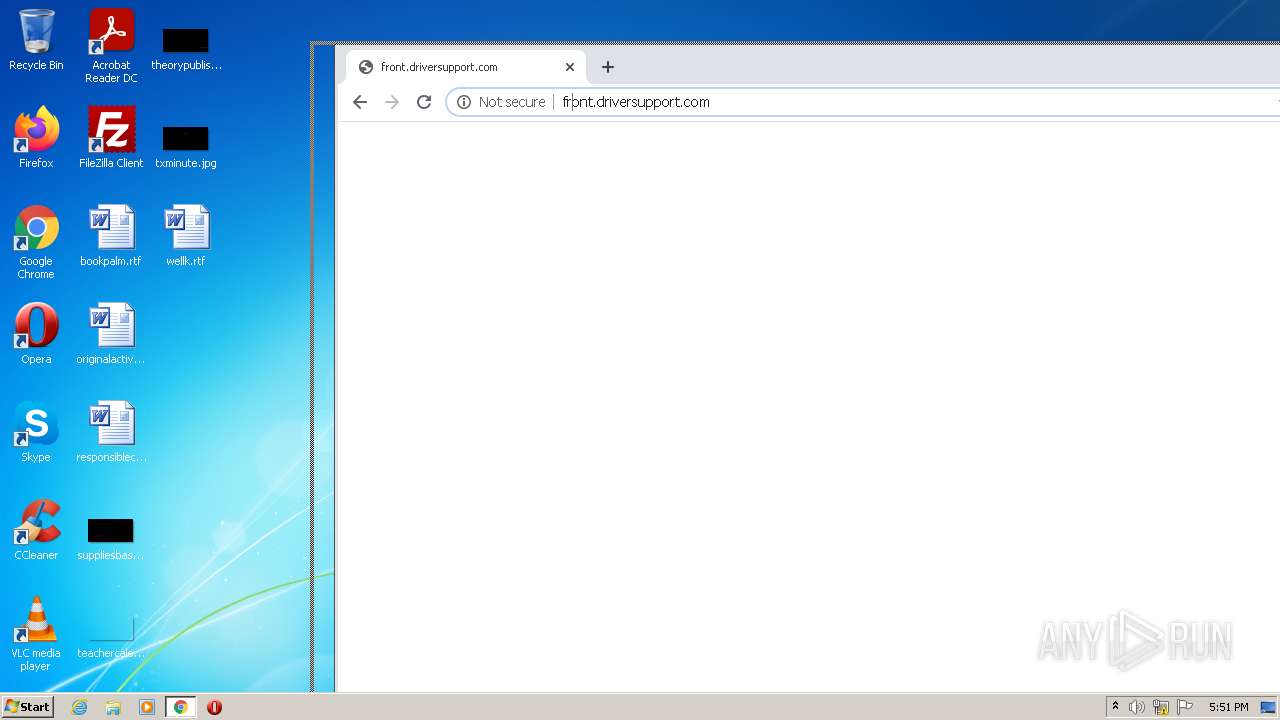Launch the Opera desktop shortcut
Screen dimensions: 1280x720
pos(36,334)
